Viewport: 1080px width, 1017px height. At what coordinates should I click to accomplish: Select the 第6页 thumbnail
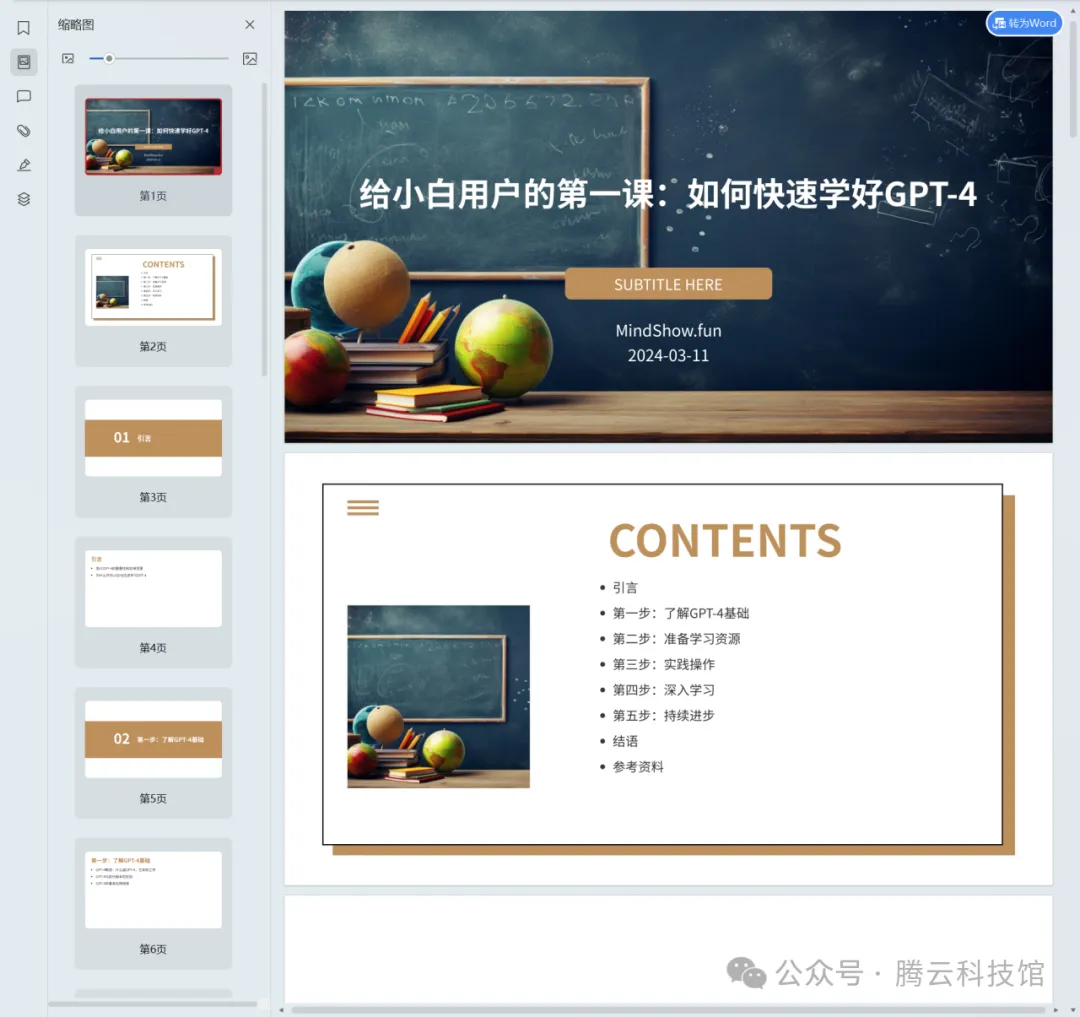tap(152, 889)
